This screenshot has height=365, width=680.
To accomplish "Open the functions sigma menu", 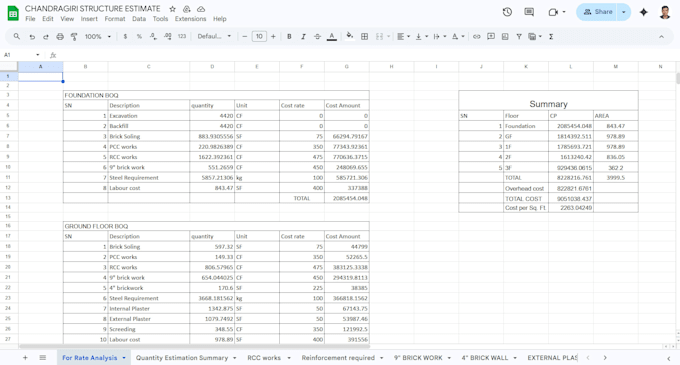I will (551, 37).
